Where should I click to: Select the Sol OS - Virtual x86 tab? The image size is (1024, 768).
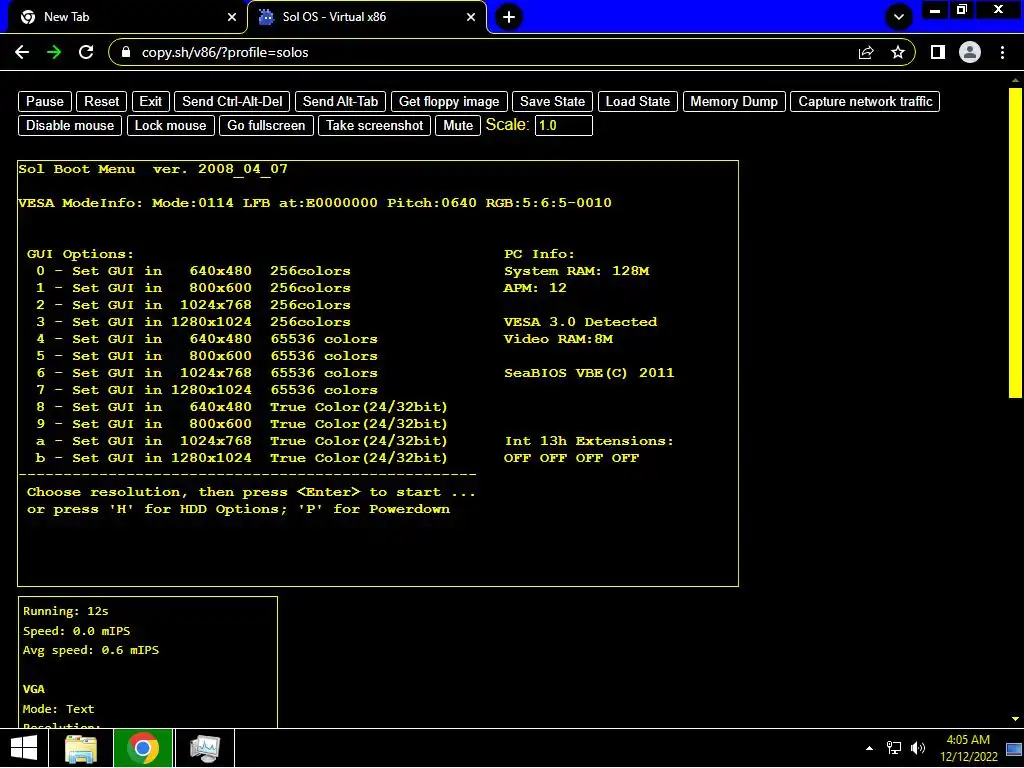pos(367,17)
